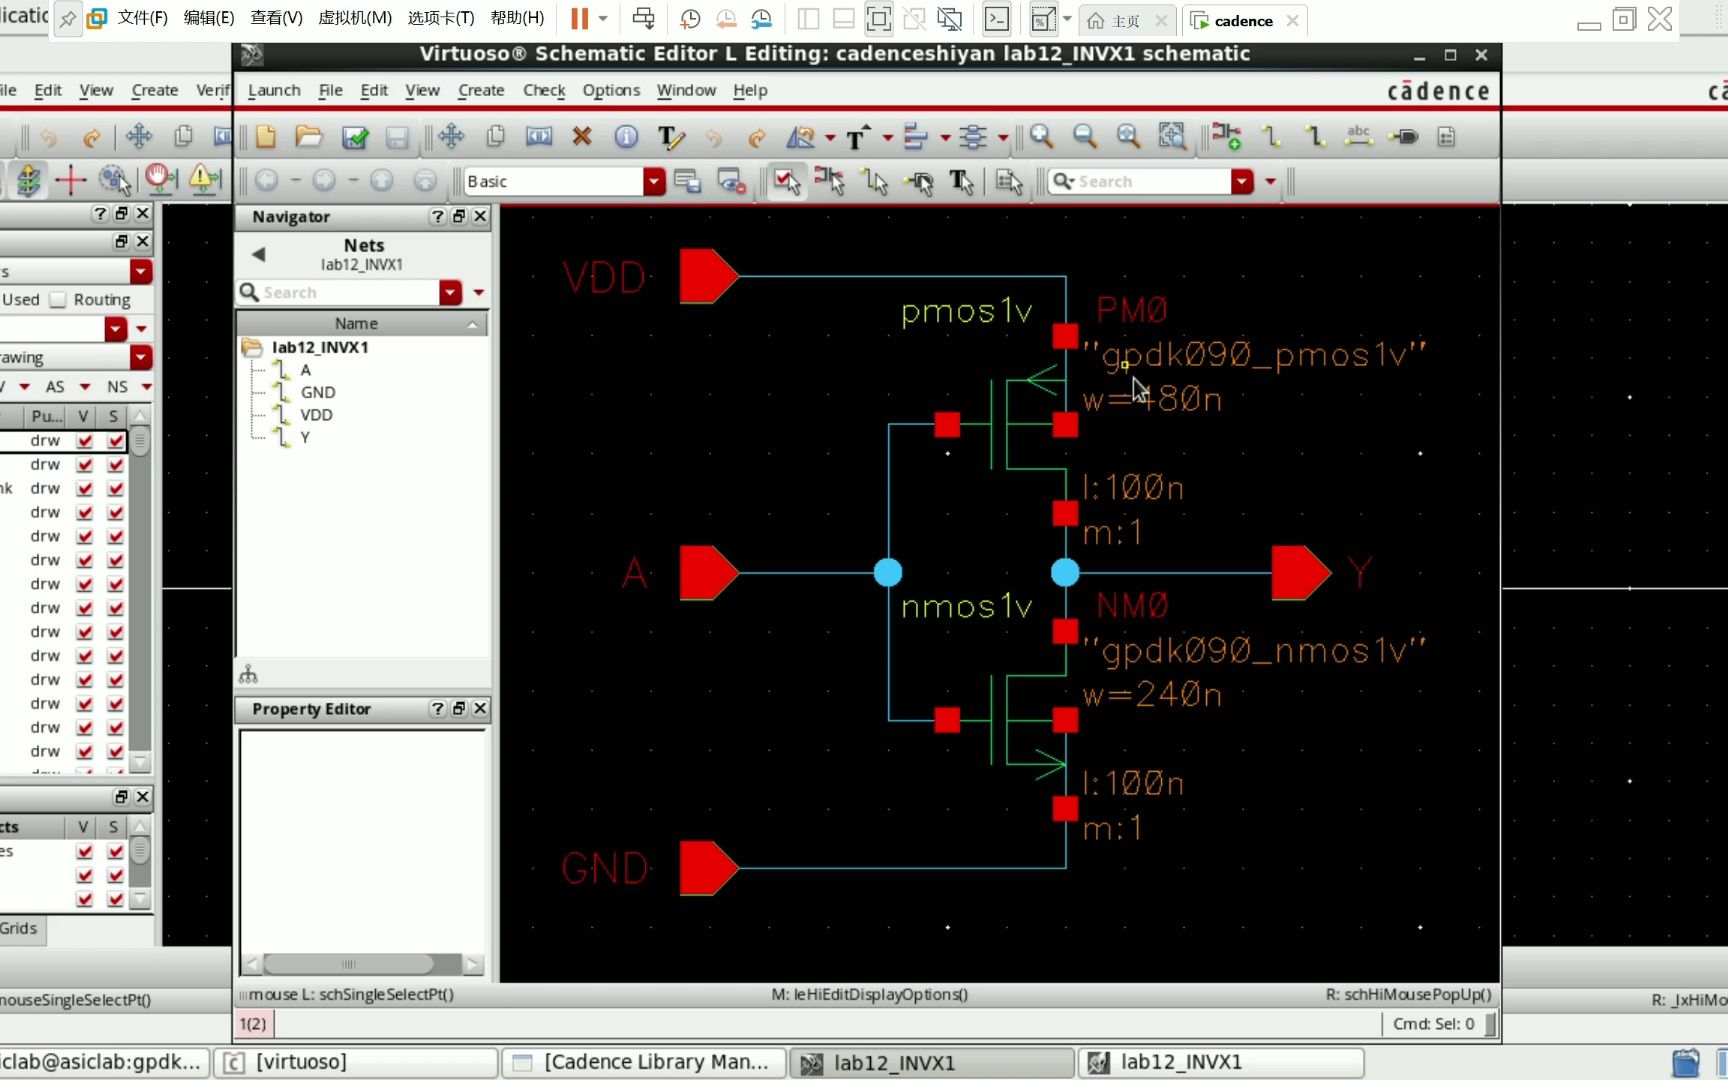The image size is (1728, 1080).
Task: Click the select labels T filter icon
Action: (x=961, y=181)
